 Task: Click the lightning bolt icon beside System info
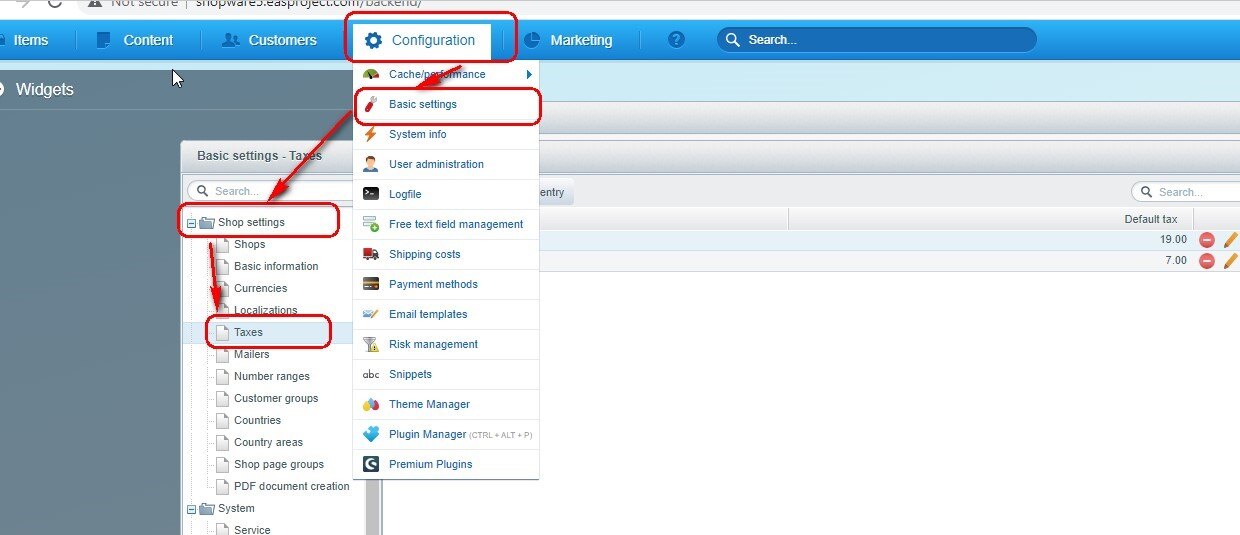coord(371,134)
